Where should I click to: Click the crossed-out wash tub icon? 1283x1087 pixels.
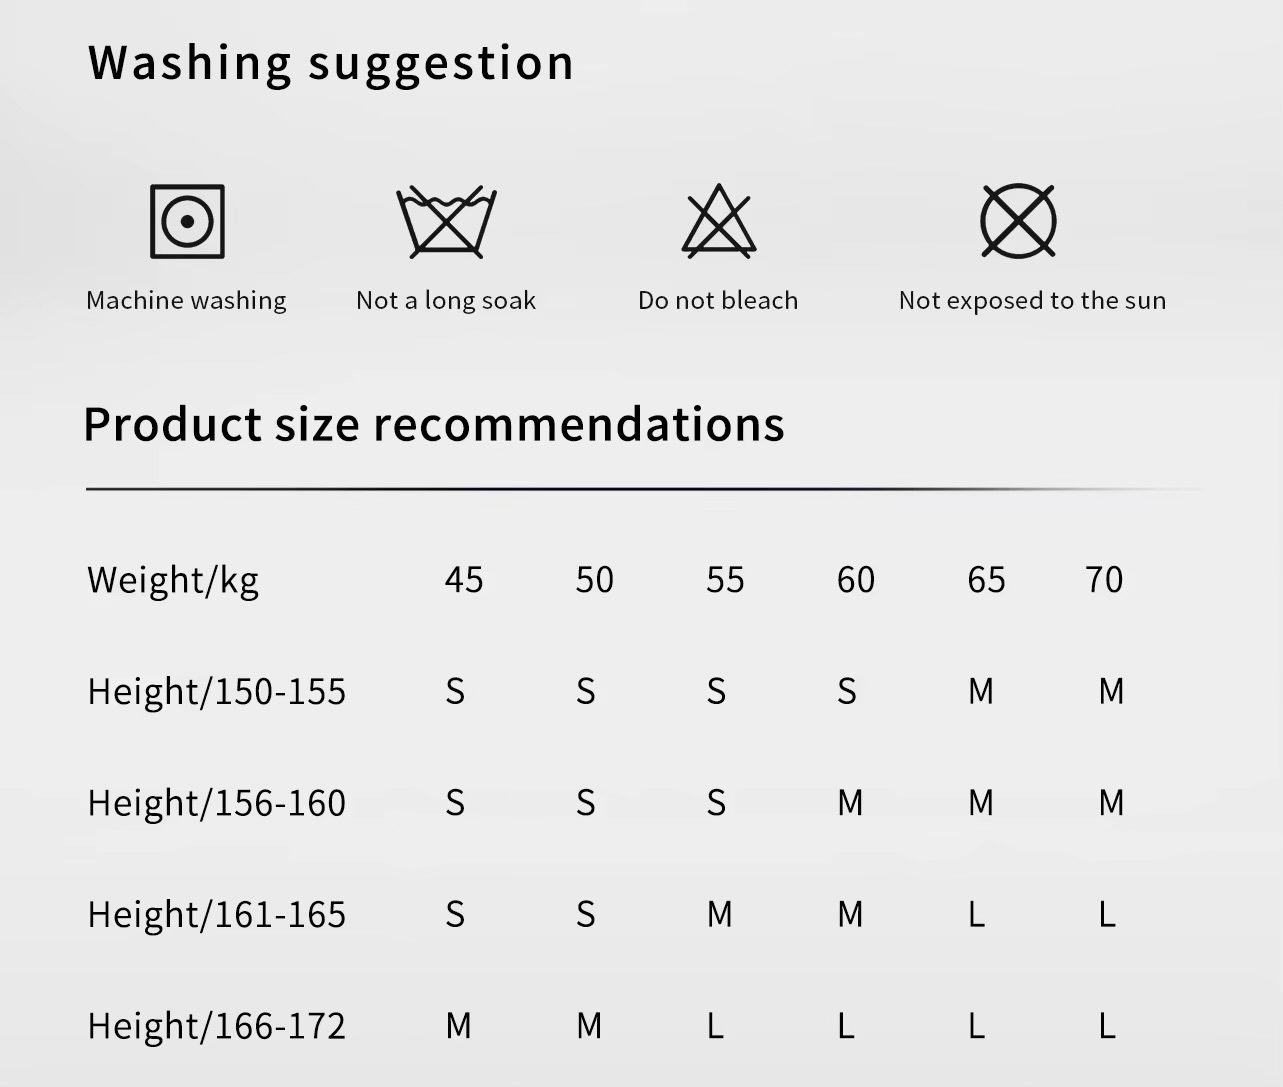pyautogui.click(x=446, y=221)
